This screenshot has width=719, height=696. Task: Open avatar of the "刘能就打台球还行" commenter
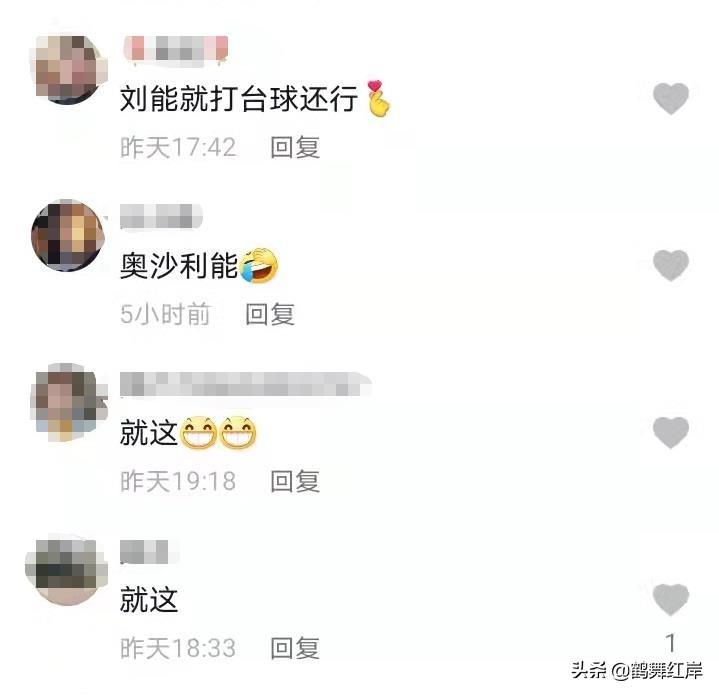click(x=69, y=69)
